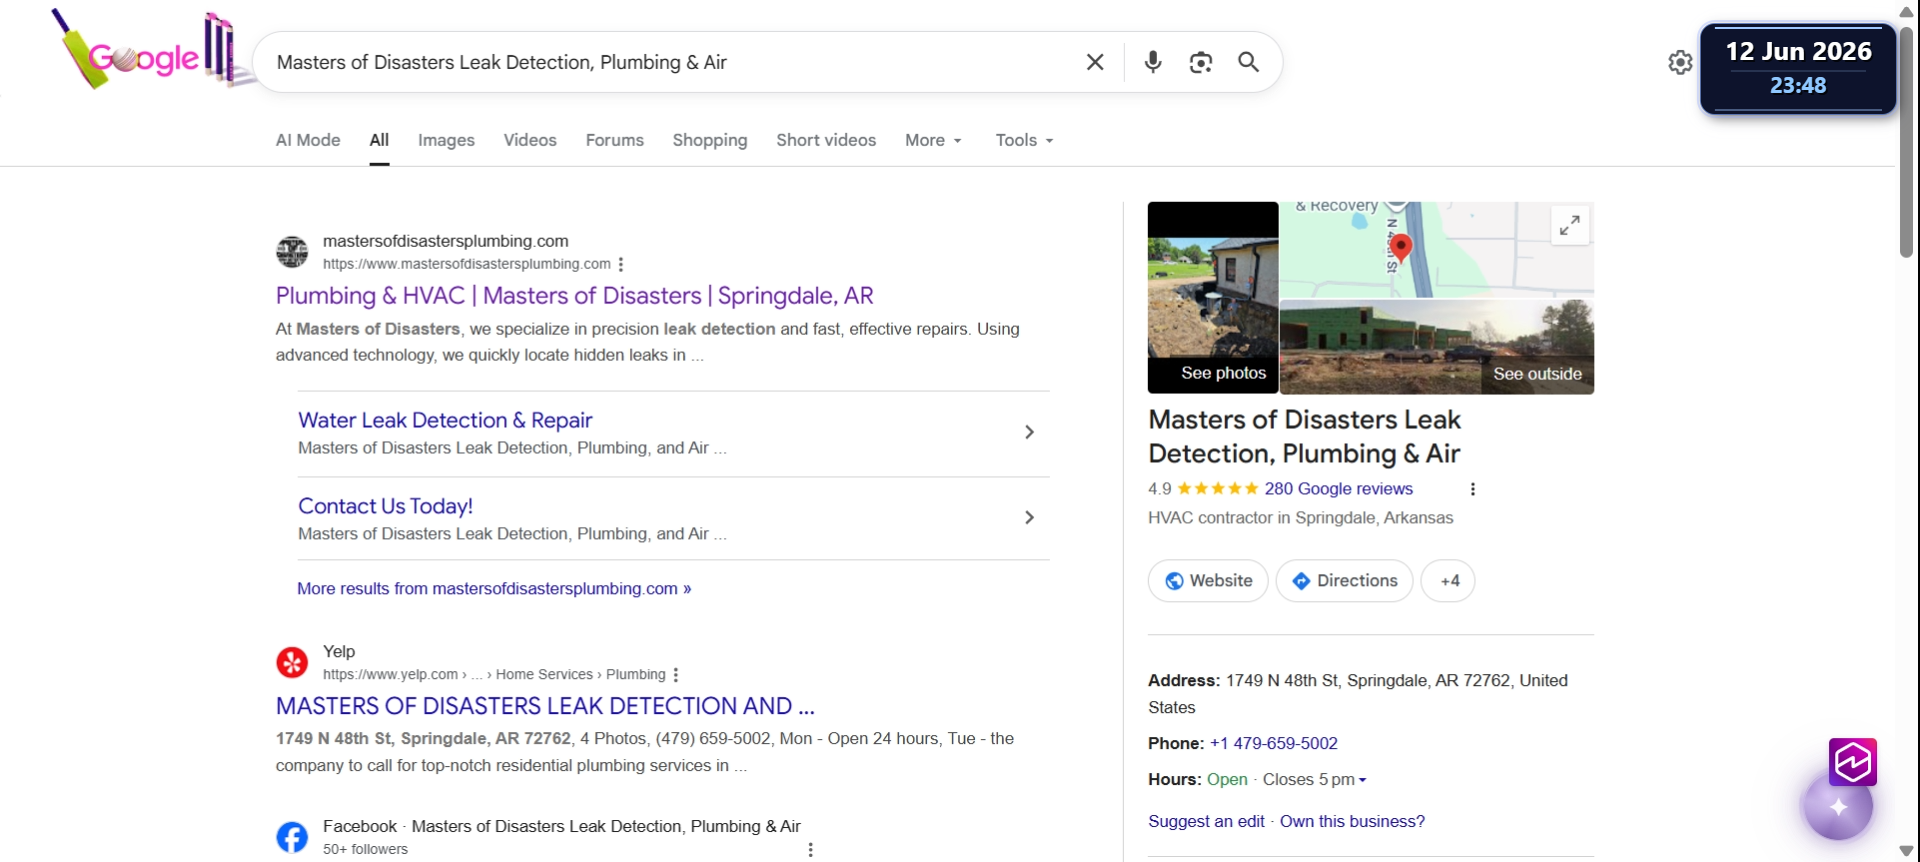The width and height of the screenshot is (1920, 862).
Task: Open the Shopping tab
Action: pyautogui.click(x=710, y=140)
